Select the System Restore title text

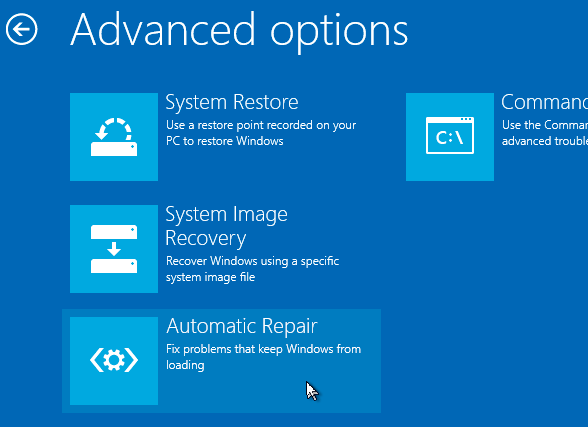232,102
